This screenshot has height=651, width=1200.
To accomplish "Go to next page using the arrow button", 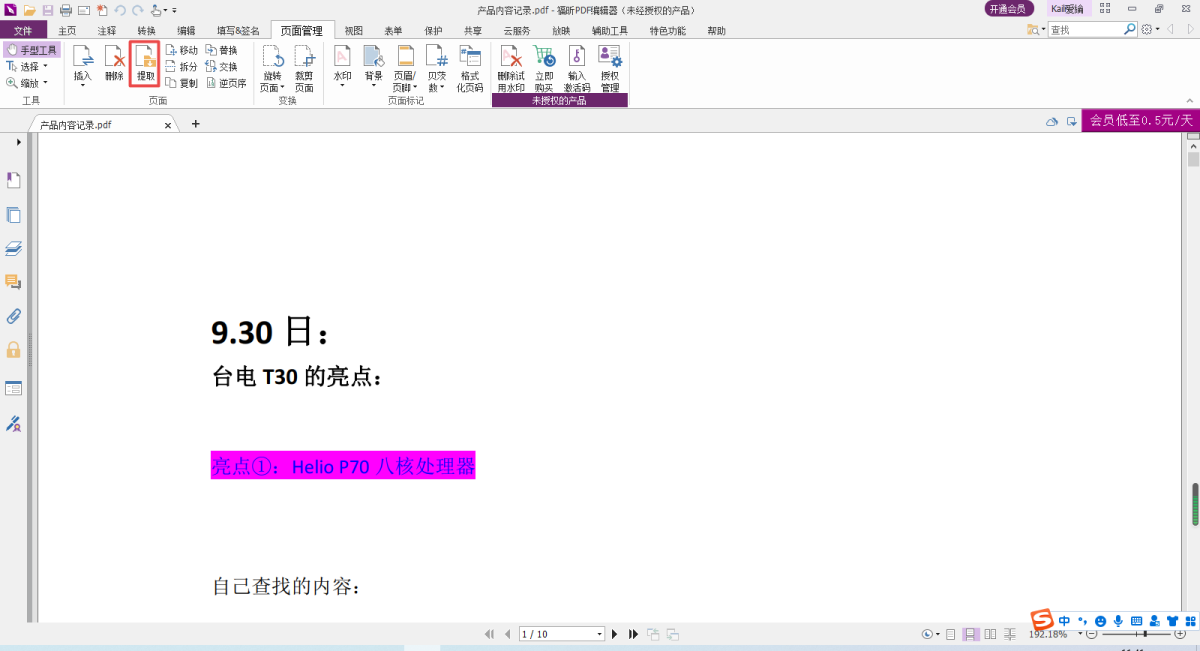I will click(x=615, y=634).
